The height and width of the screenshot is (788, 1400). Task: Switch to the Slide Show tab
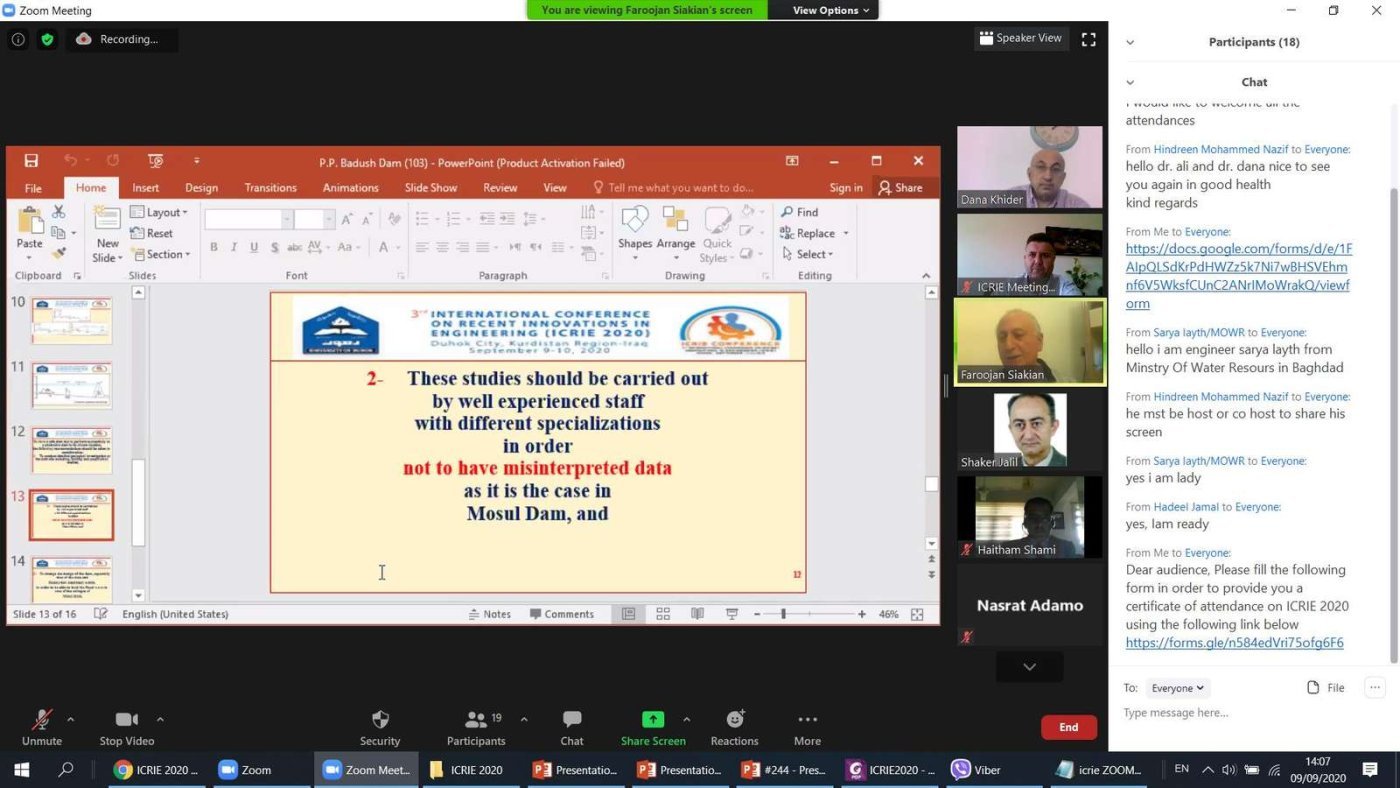tap(431, 187)
